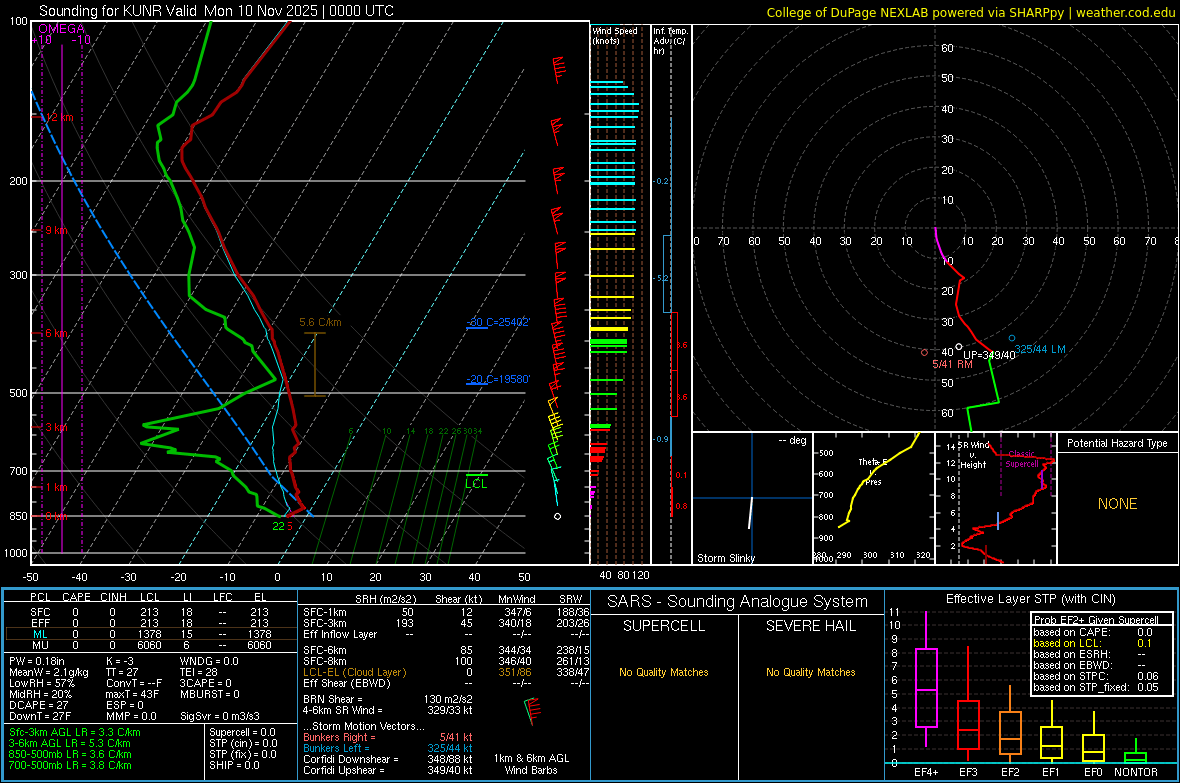Click the '700-500mb LR = 3.8 C/km' line
Viewport: 1180px width, 783px height.
pos(70,765)
